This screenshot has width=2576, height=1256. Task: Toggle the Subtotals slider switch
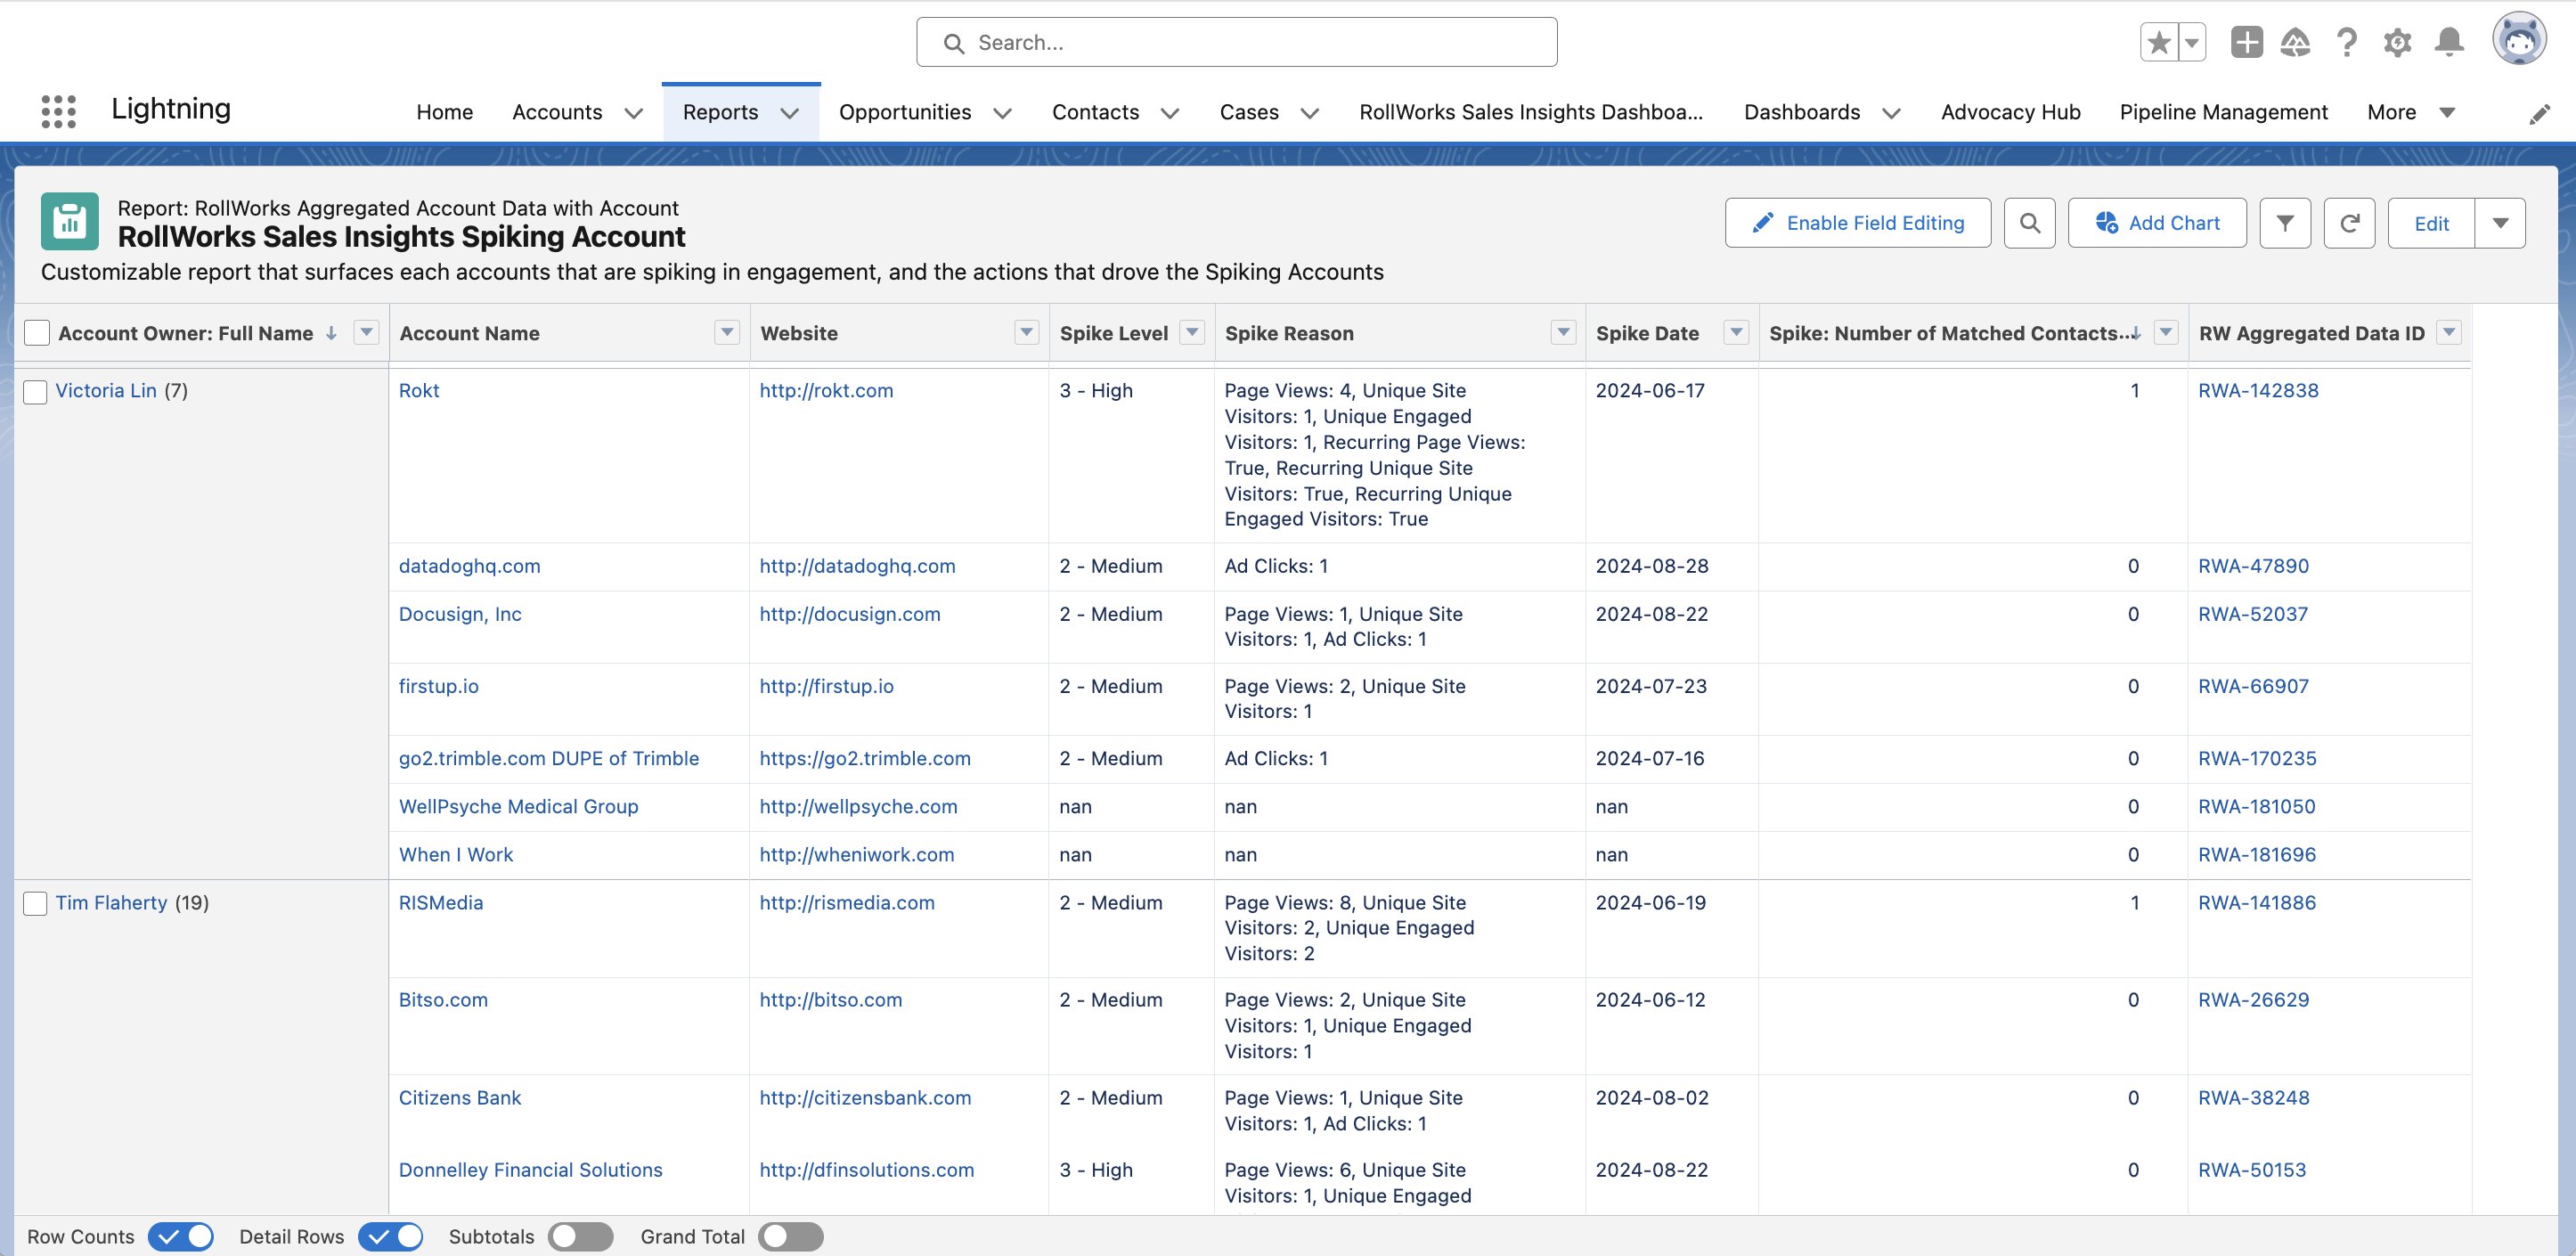[x=580, y=1237]
